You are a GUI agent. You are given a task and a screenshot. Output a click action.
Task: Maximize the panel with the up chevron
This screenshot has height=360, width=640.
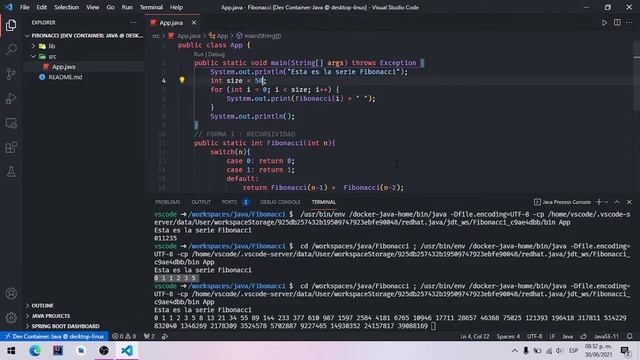click(x=617, y=202)
